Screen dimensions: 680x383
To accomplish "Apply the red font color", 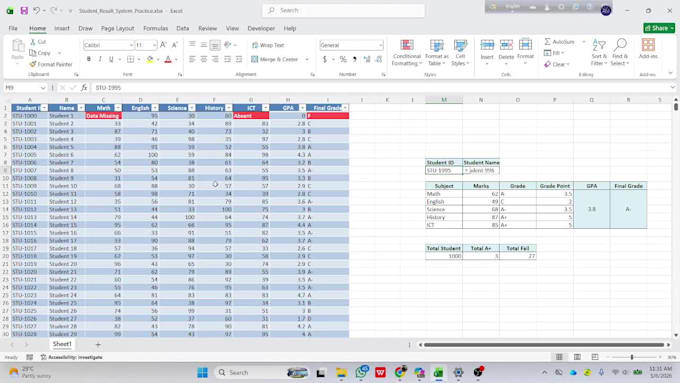I will 168,59.
